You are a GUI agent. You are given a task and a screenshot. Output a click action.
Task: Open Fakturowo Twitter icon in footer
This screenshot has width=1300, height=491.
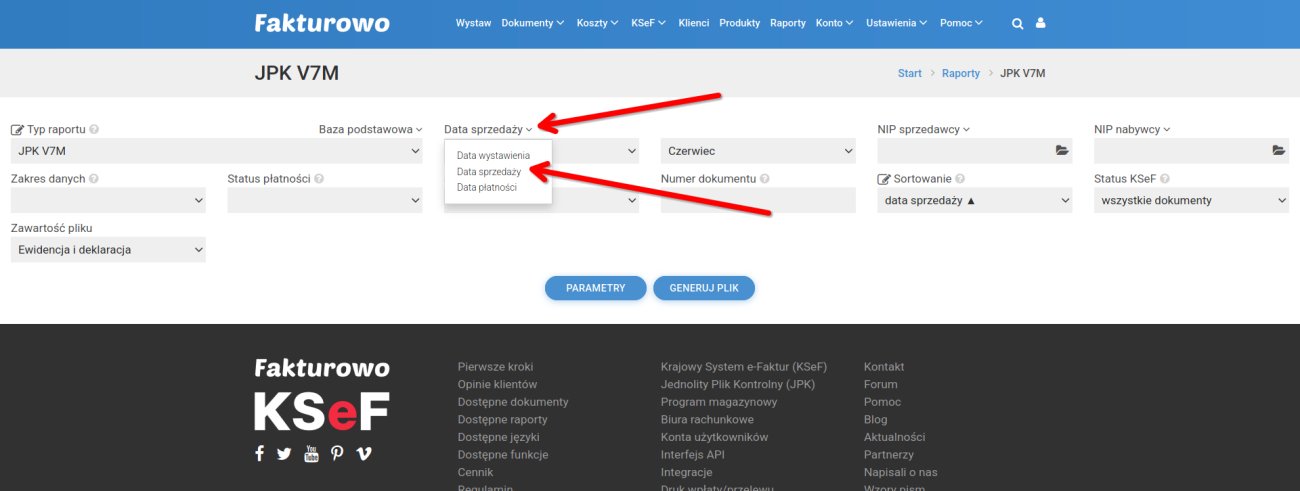[x=284, y=453]
